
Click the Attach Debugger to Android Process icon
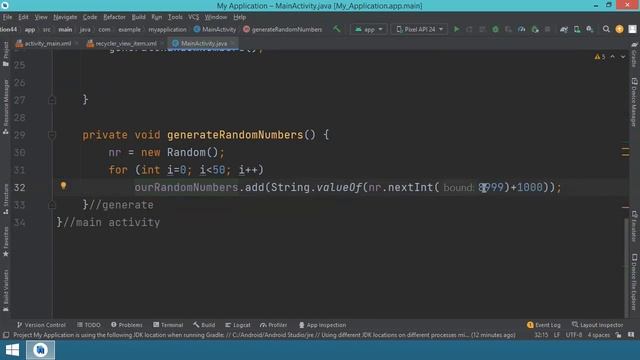pos(535,29)
